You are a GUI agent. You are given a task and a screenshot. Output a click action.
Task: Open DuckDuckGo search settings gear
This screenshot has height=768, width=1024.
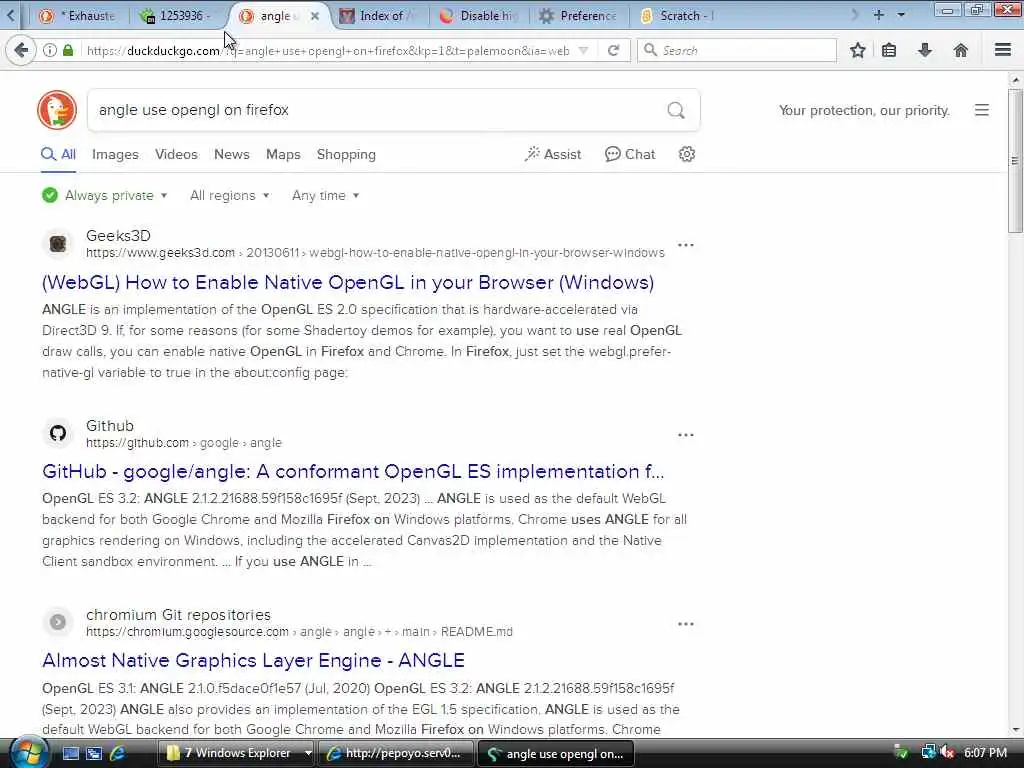pyautogui.click(x=686, y=154)
